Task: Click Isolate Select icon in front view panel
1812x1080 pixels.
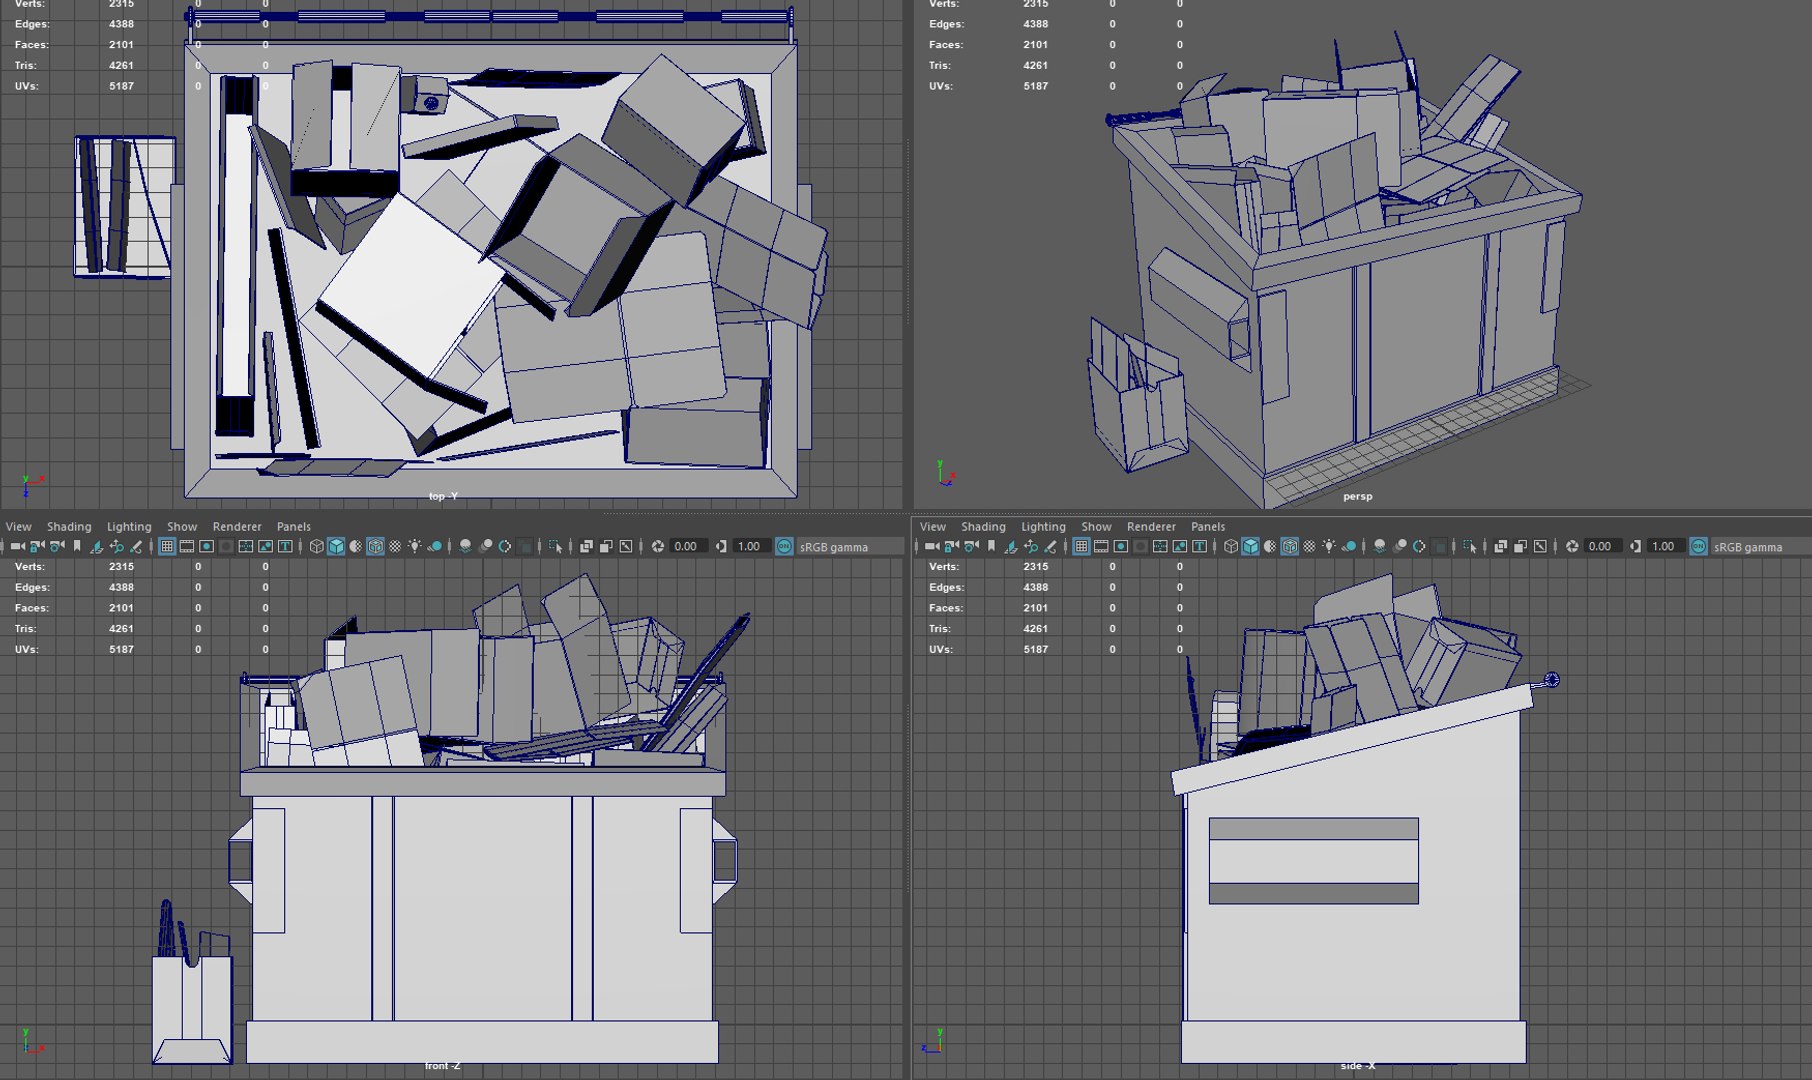Action: pos(555,547)
